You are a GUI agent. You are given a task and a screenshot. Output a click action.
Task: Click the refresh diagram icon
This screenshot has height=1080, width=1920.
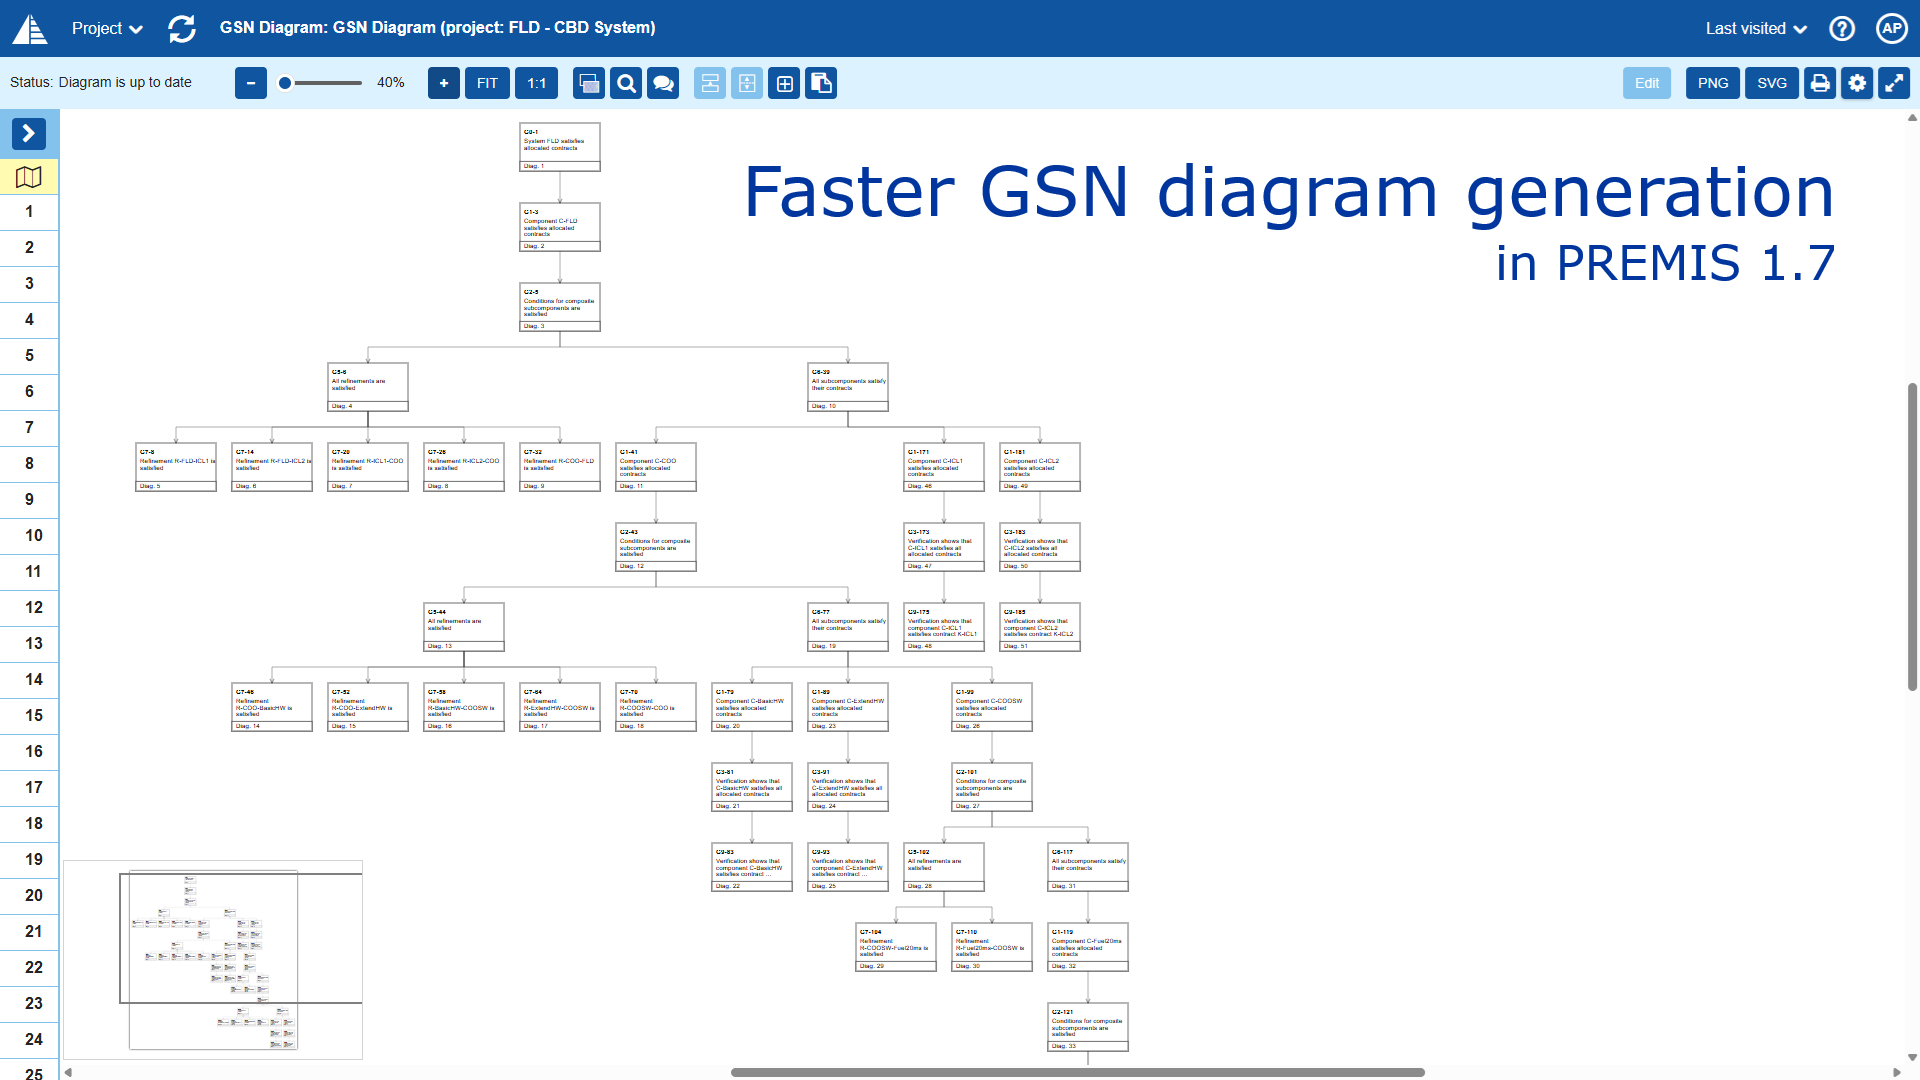coord(182,28)
